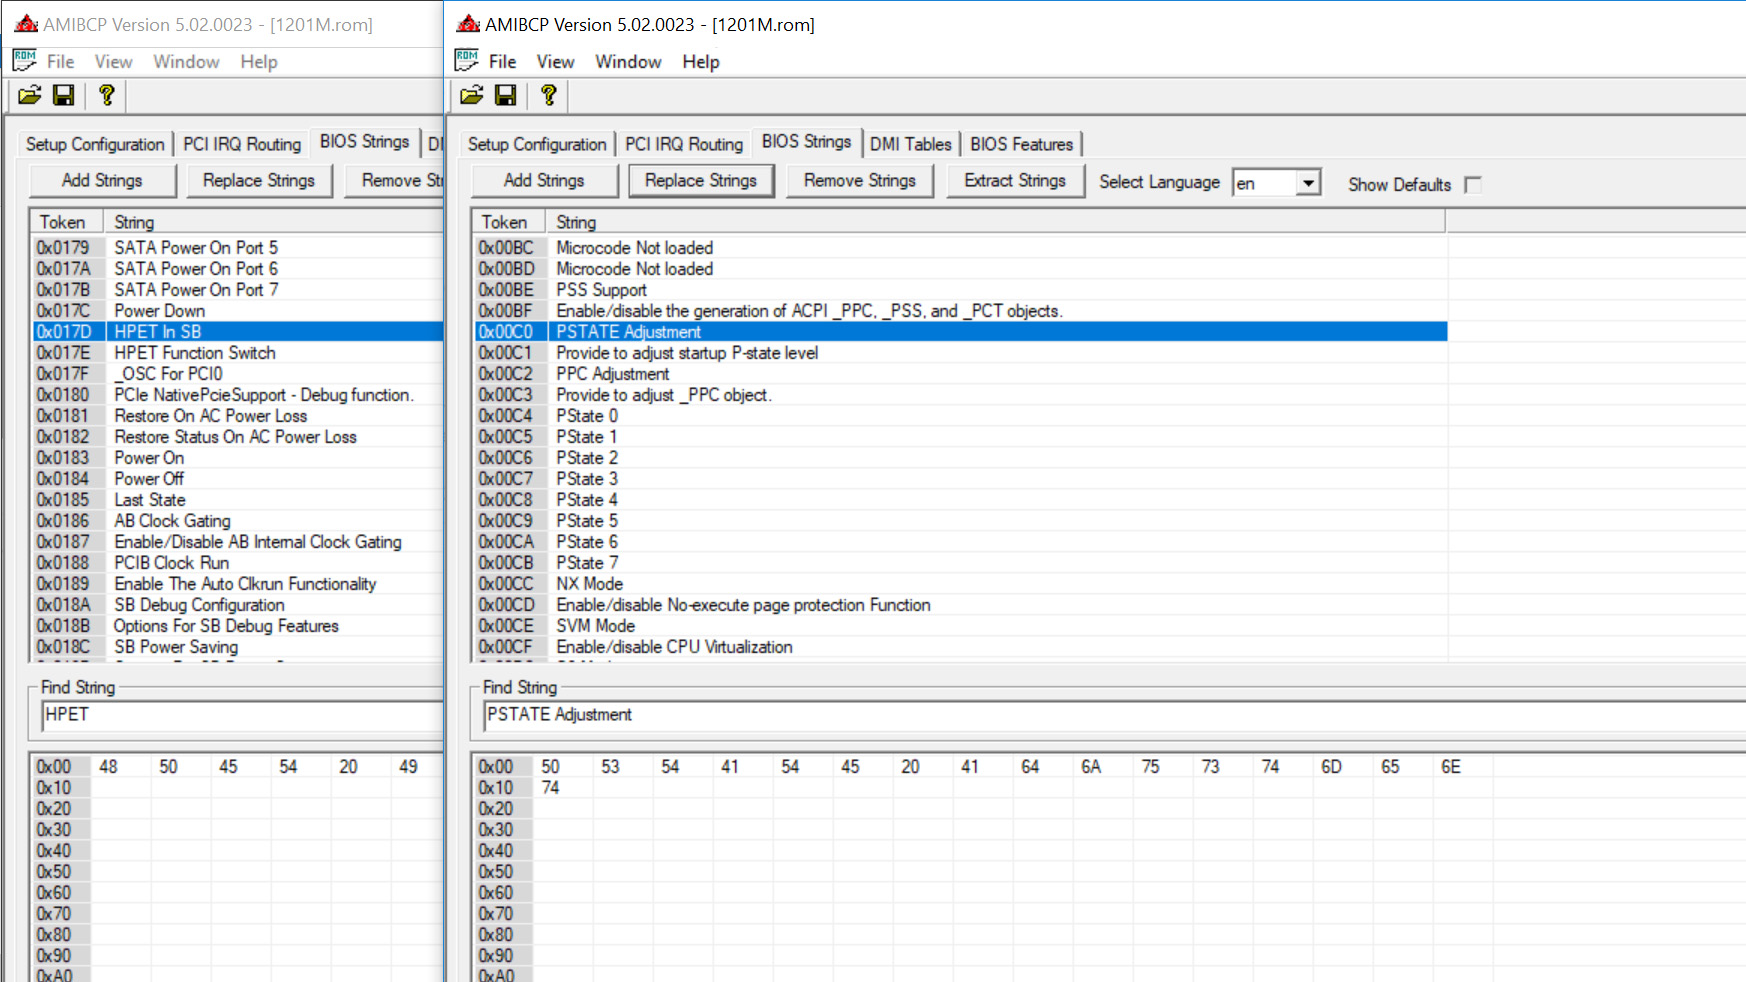Select the PPC Adjustment string row
The image size is (1746, 982).
tap(961, 374)
